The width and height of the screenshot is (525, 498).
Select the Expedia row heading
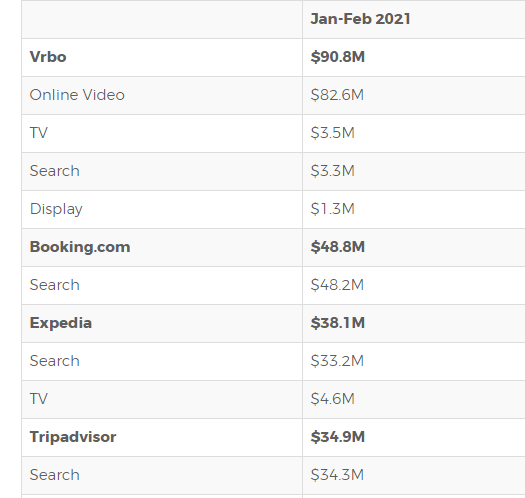(x=61, y=323)
